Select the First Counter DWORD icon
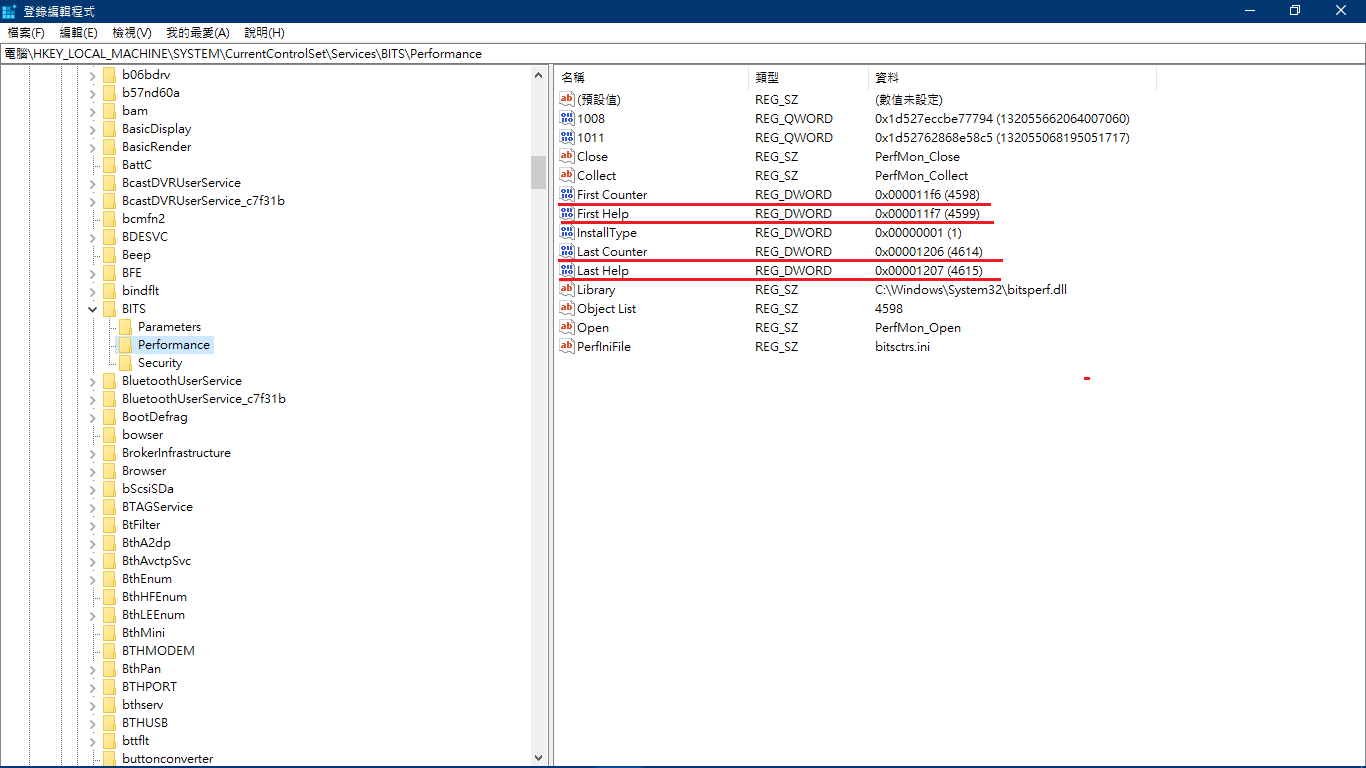The image size is (1366, 768). [567, 194]
